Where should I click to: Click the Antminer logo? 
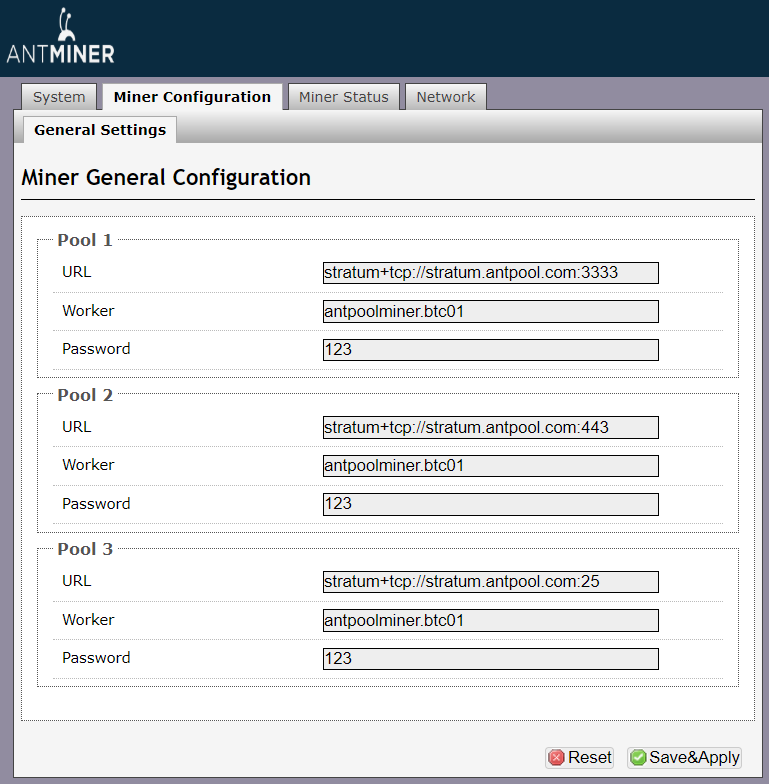(60, 36)
